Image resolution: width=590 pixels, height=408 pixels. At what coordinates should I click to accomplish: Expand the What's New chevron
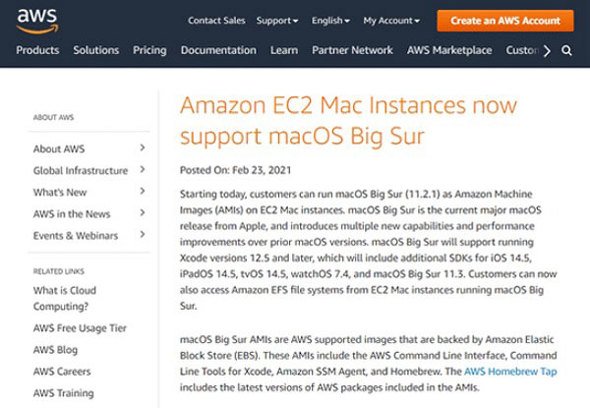pos(142,191)
